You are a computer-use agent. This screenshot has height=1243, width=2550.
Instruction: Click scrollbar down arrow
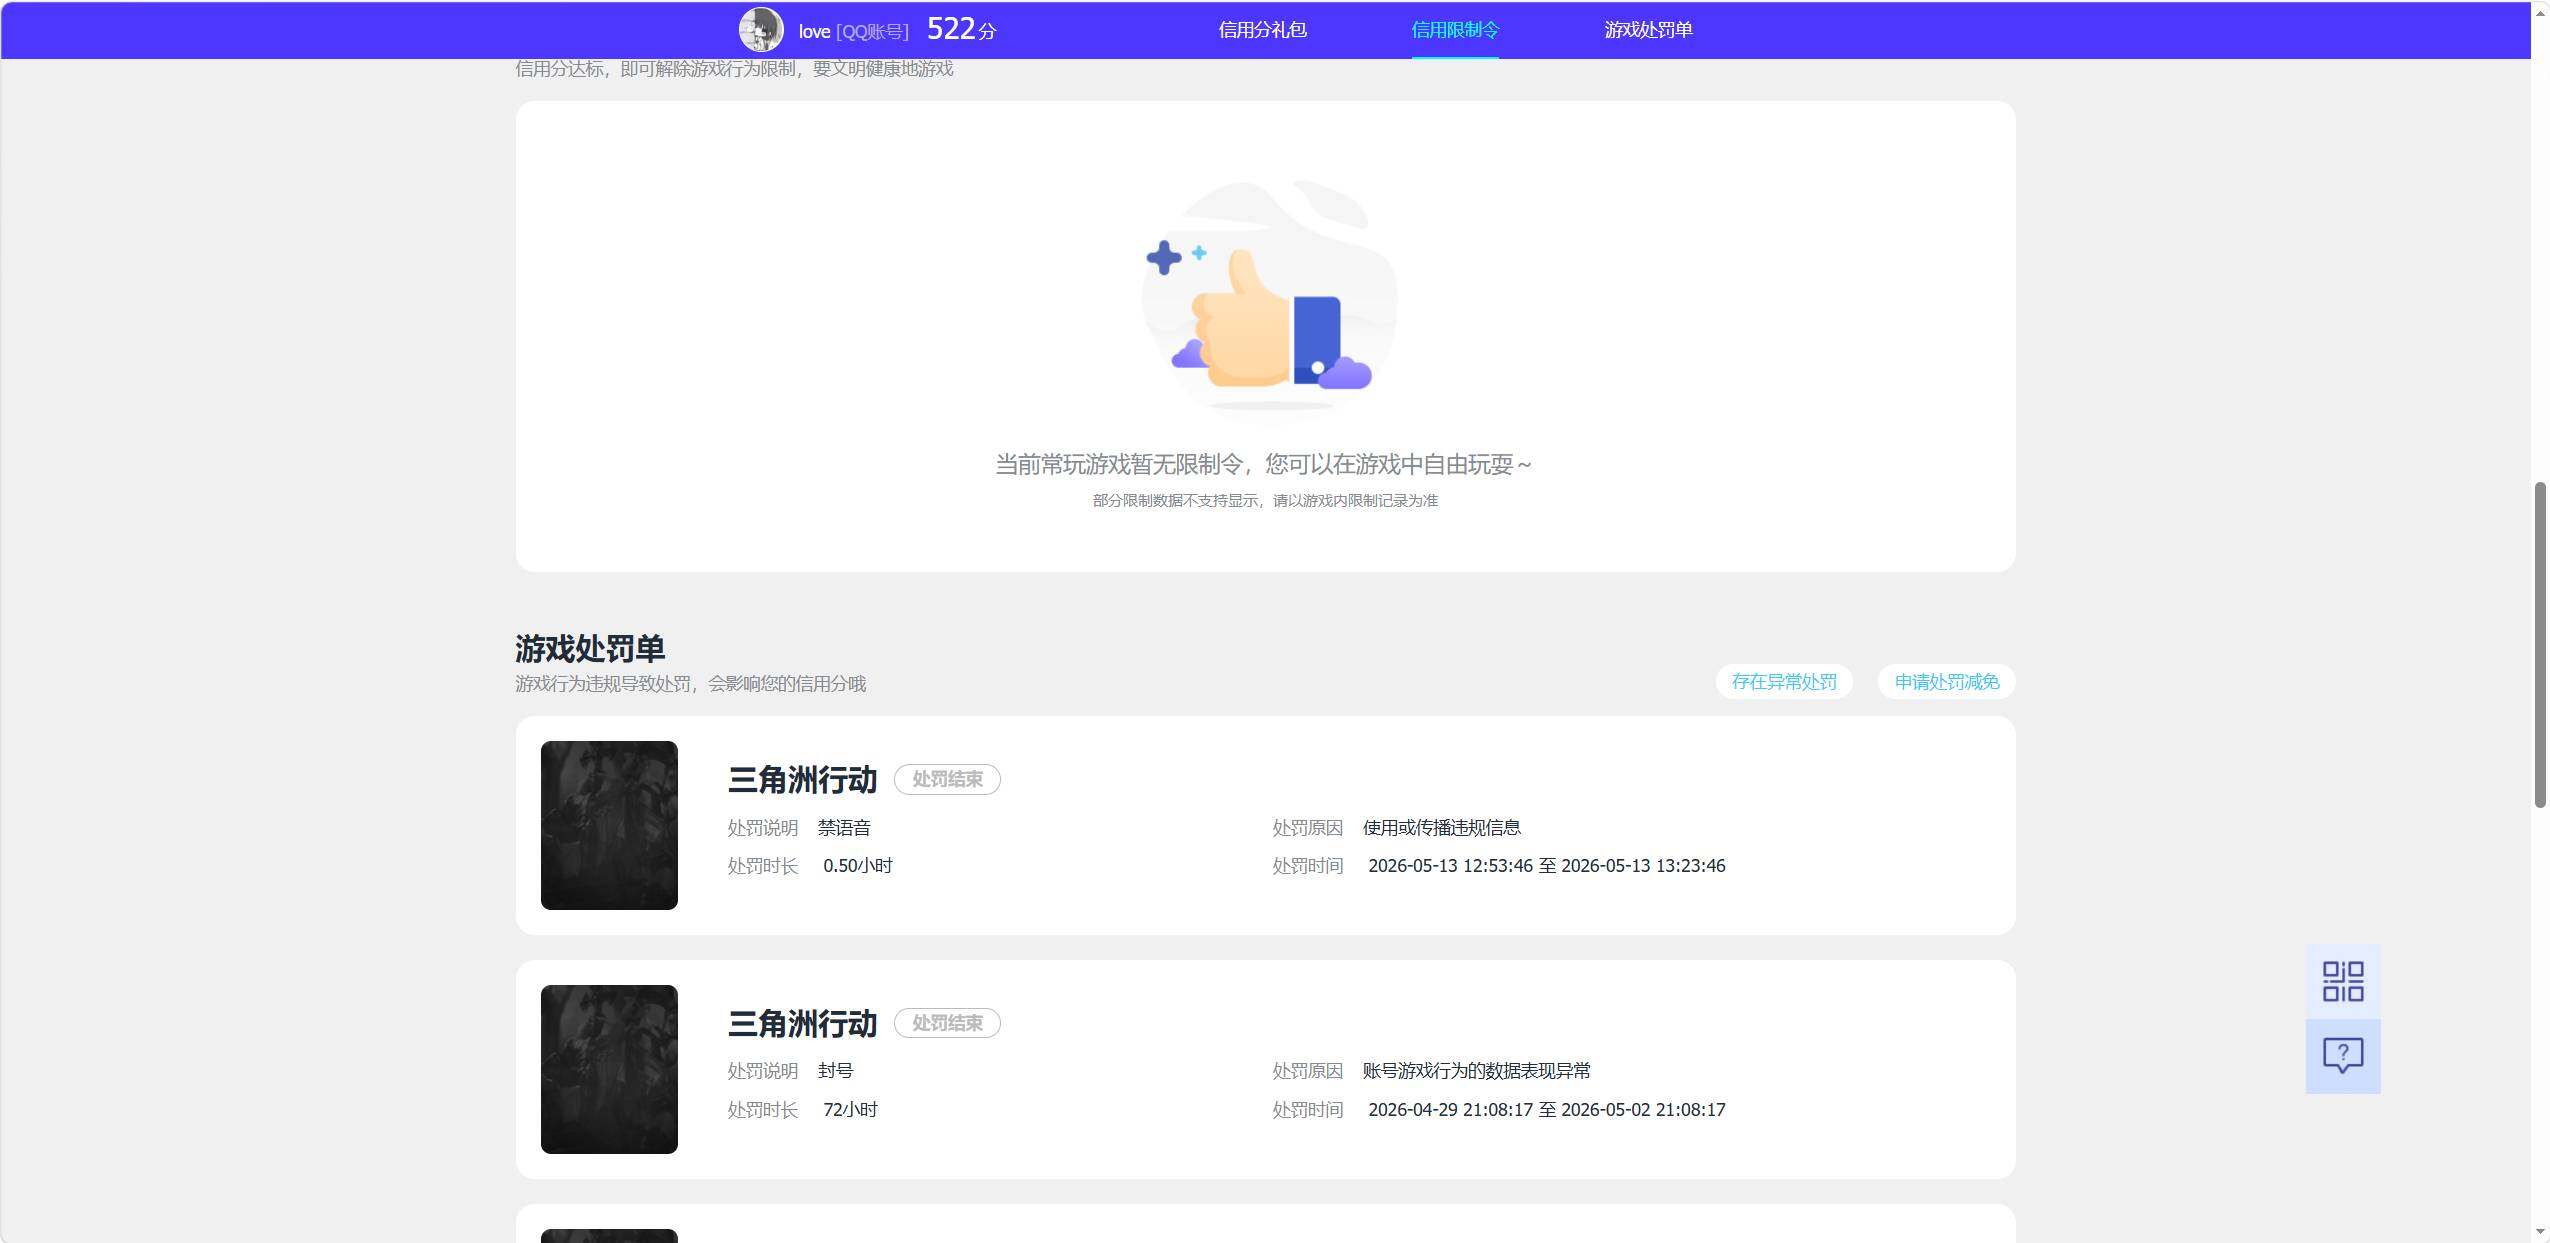coord(2540,1232)
